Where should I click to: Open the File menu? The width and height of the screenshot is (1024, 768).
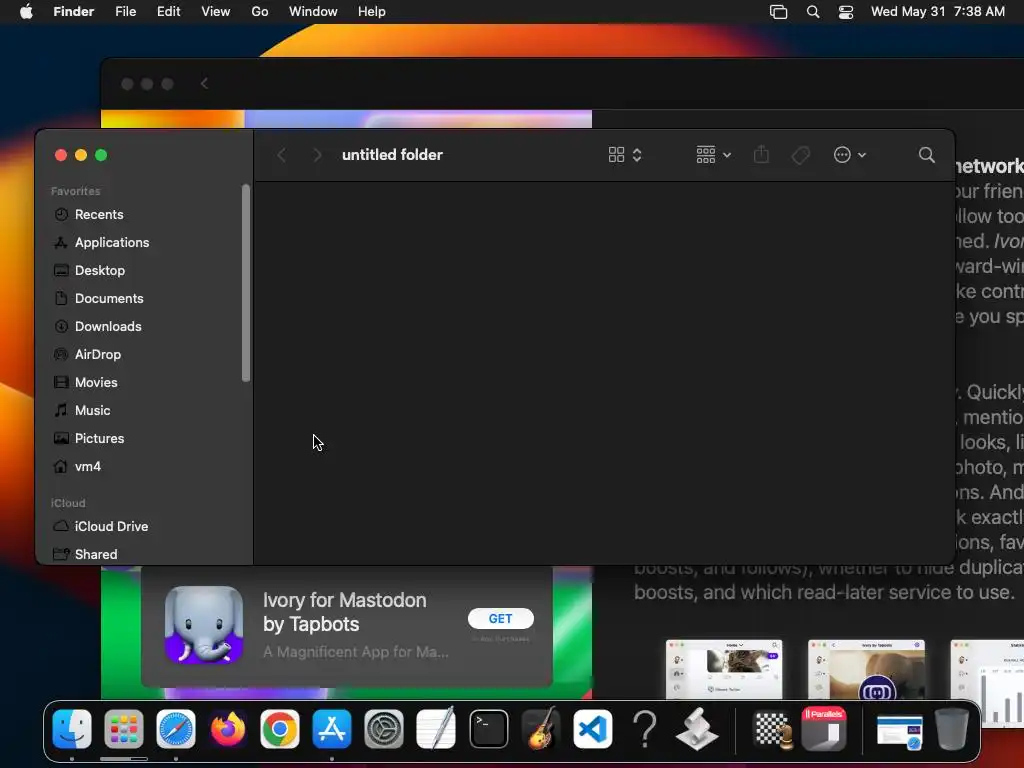point(125,12)
